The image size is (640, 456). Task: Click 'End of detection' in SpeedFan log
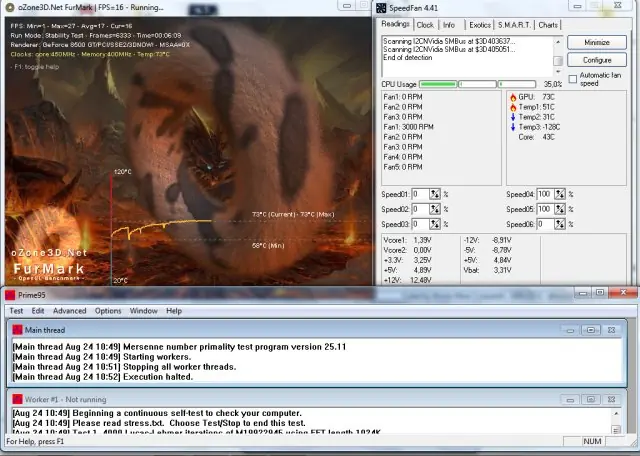click(407, 58)
